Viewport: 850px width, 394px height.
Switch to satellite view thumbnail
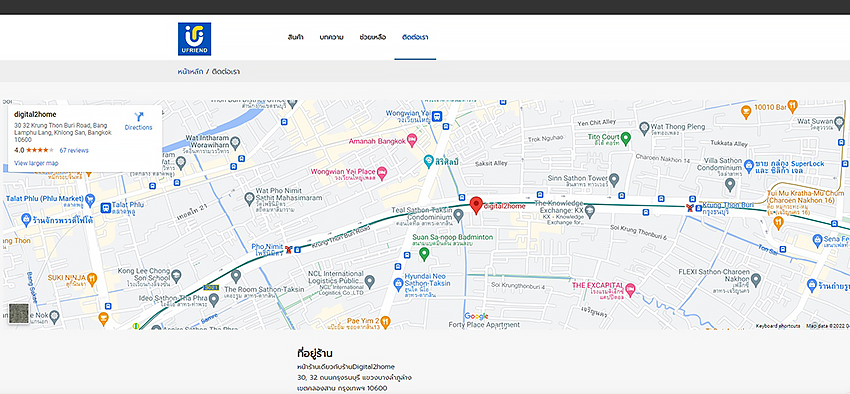pos(18,313)
